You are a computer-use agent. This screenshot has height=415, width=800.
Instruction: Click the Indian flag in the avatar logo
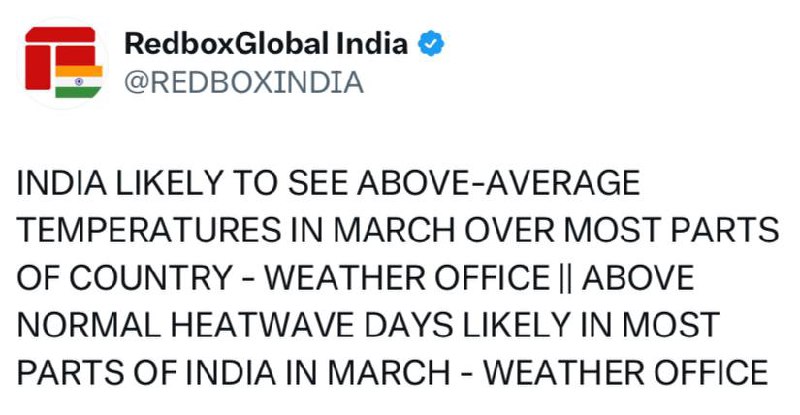click(79, 82)
